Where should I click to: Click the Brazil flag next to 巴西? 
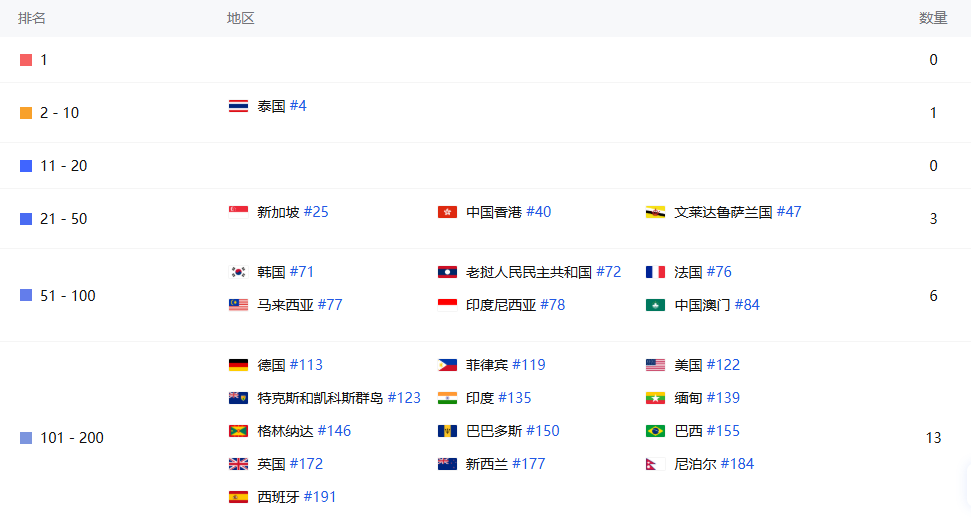(655, 431)
